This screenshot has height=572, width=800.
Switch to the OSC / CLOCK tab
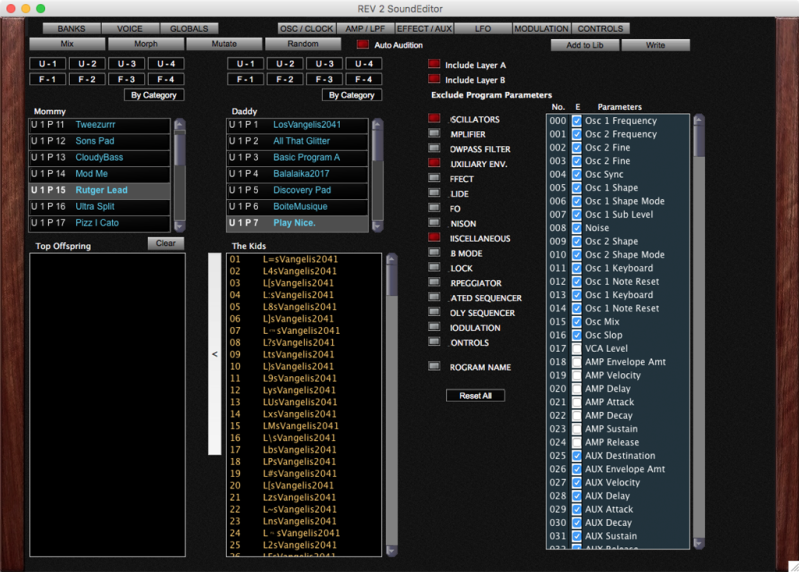[x=309, y=29]
